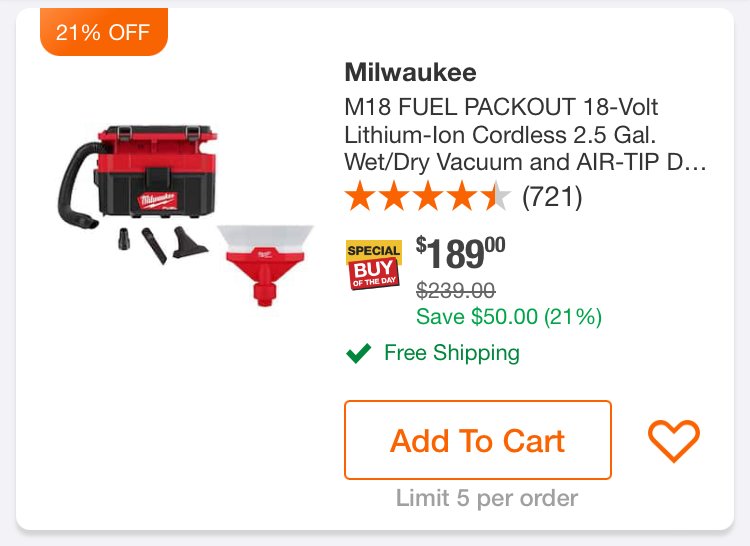Click the red AIR-TIP dust collector image
Viewport: 750px width, 546px height.
[265, 264]
